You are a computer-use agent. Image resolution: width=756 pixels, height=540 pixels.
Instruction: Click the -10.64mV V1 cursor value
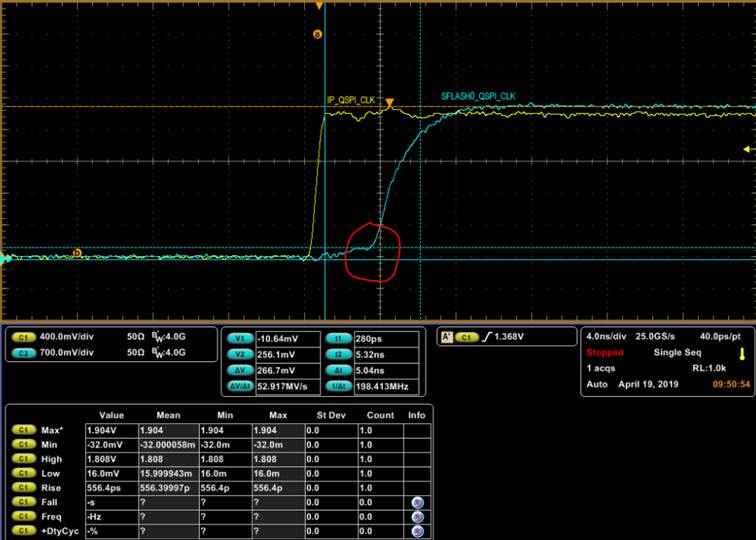278,339
